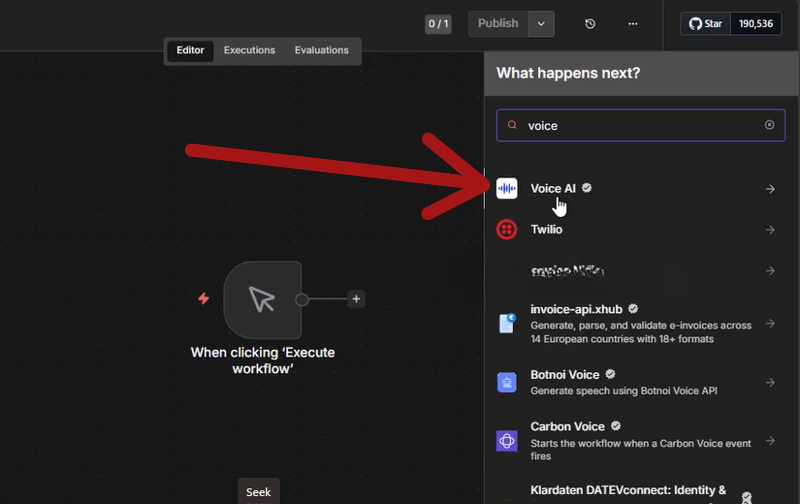Select the invoice-api.xhub document icon
The width and height of the screenshot is (800, 504).
click(x=507, y=323)
